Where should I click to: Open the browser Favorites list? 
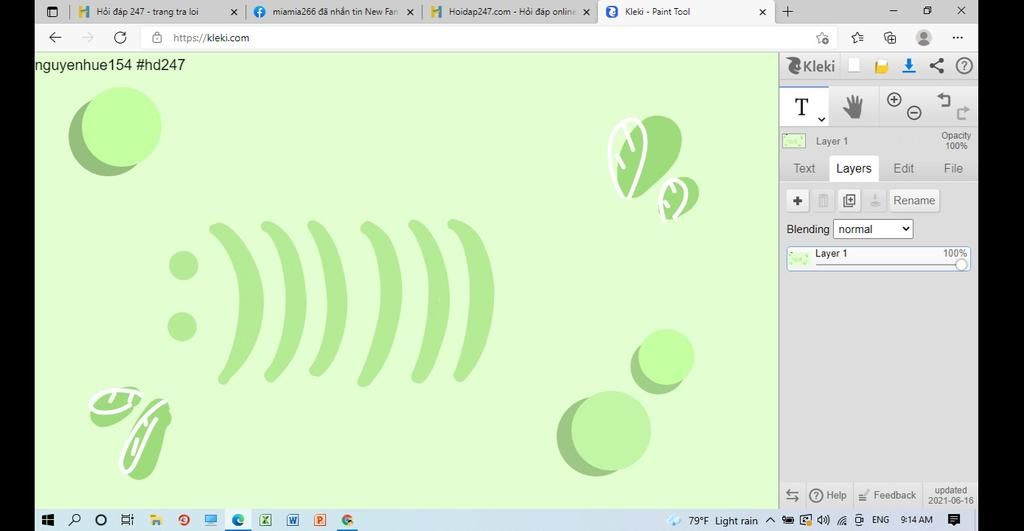coord(857,38)
